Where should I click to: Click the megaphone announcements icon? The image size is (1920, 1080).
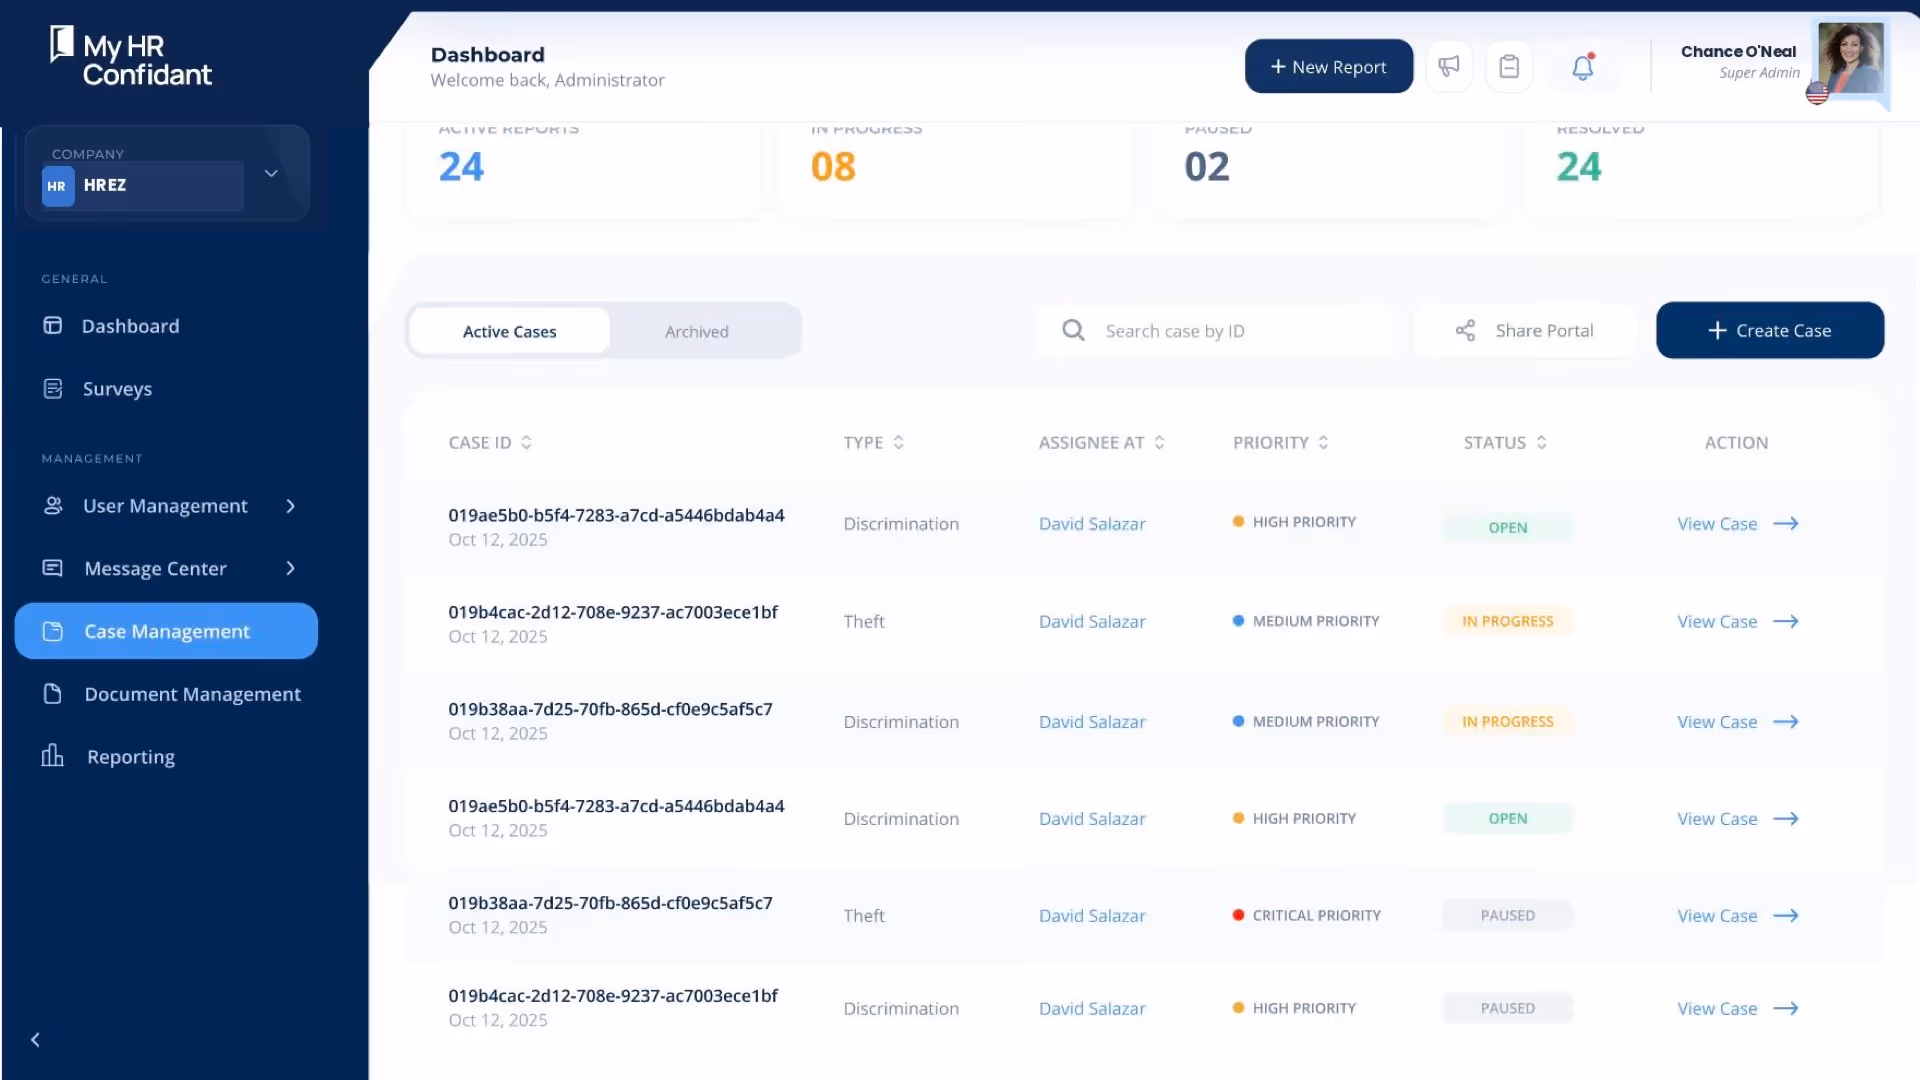[1448, 66]
